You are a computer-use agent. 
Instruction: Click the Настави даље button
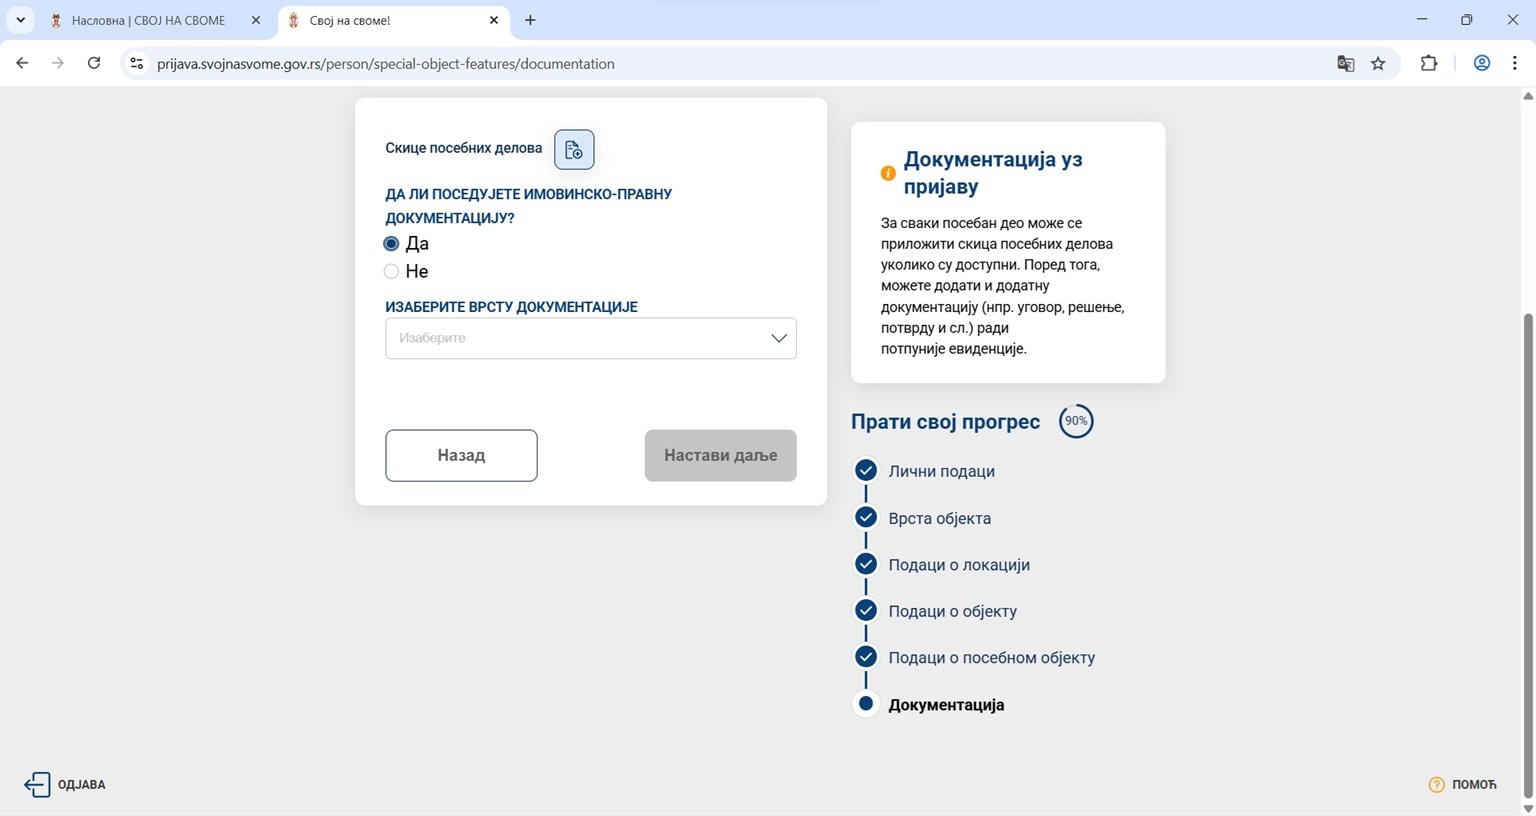pyautogui.click(x=720, y=455)
